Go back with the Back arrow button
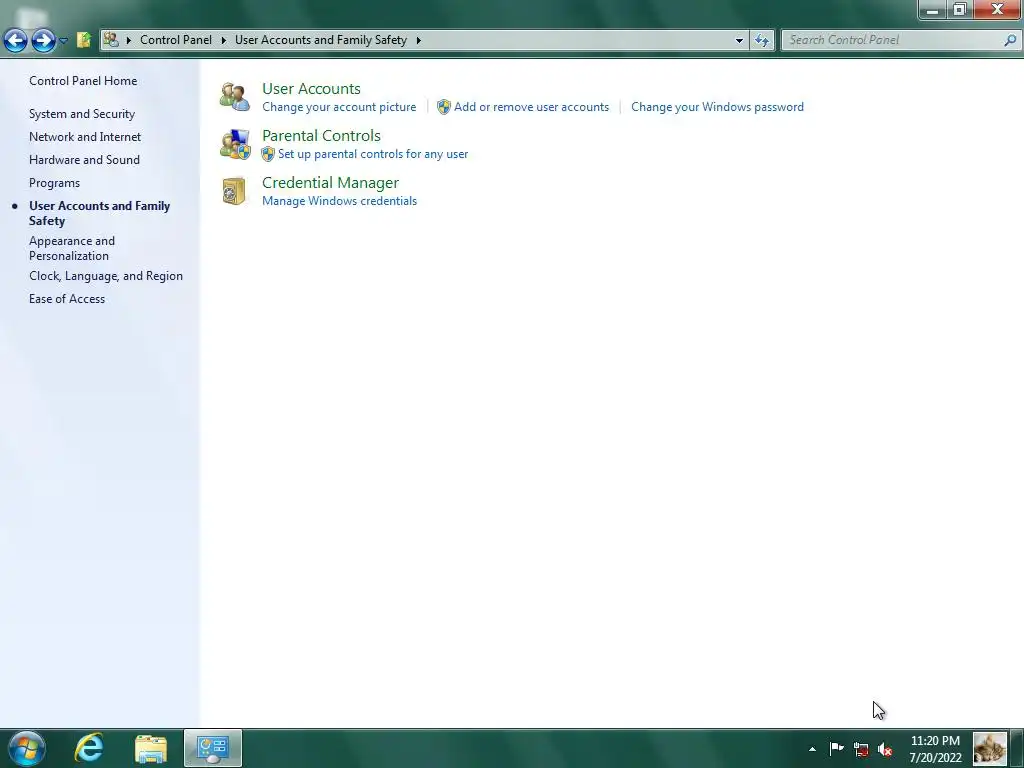 (16, 40)
